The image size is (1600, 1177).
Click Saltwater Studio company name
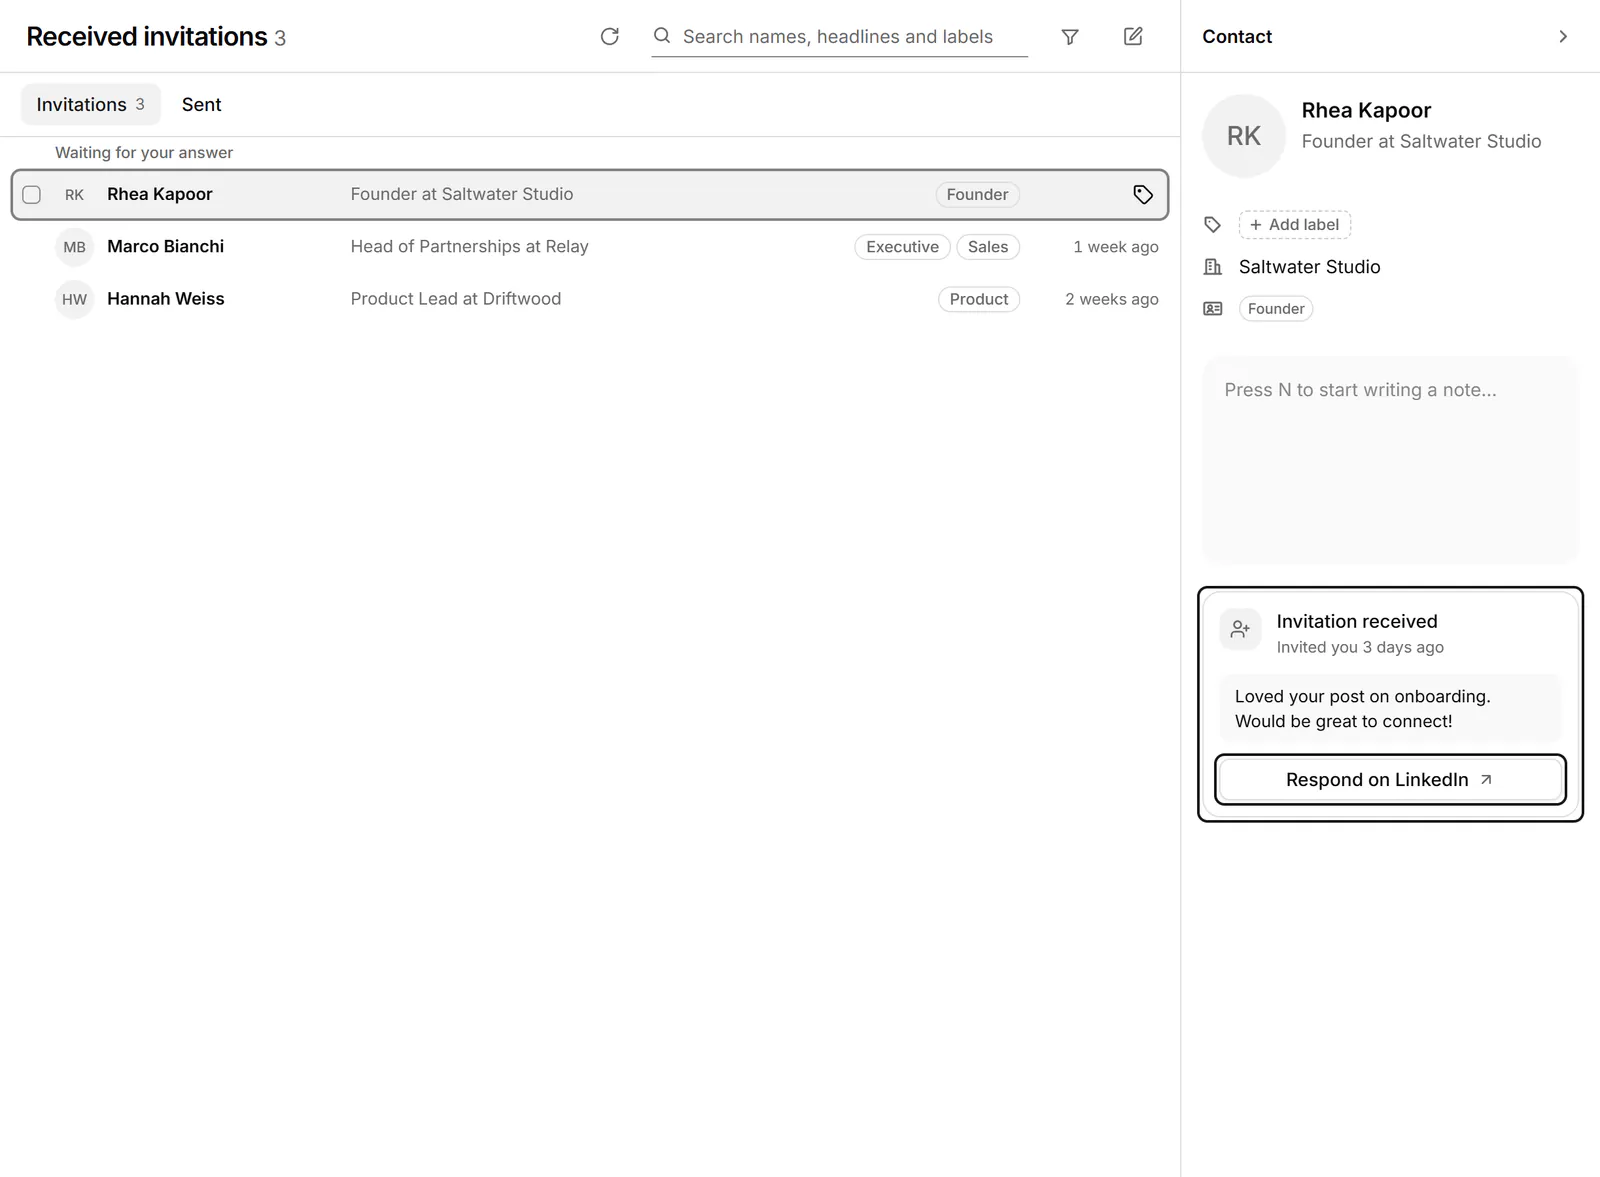tap(1309, 267)
